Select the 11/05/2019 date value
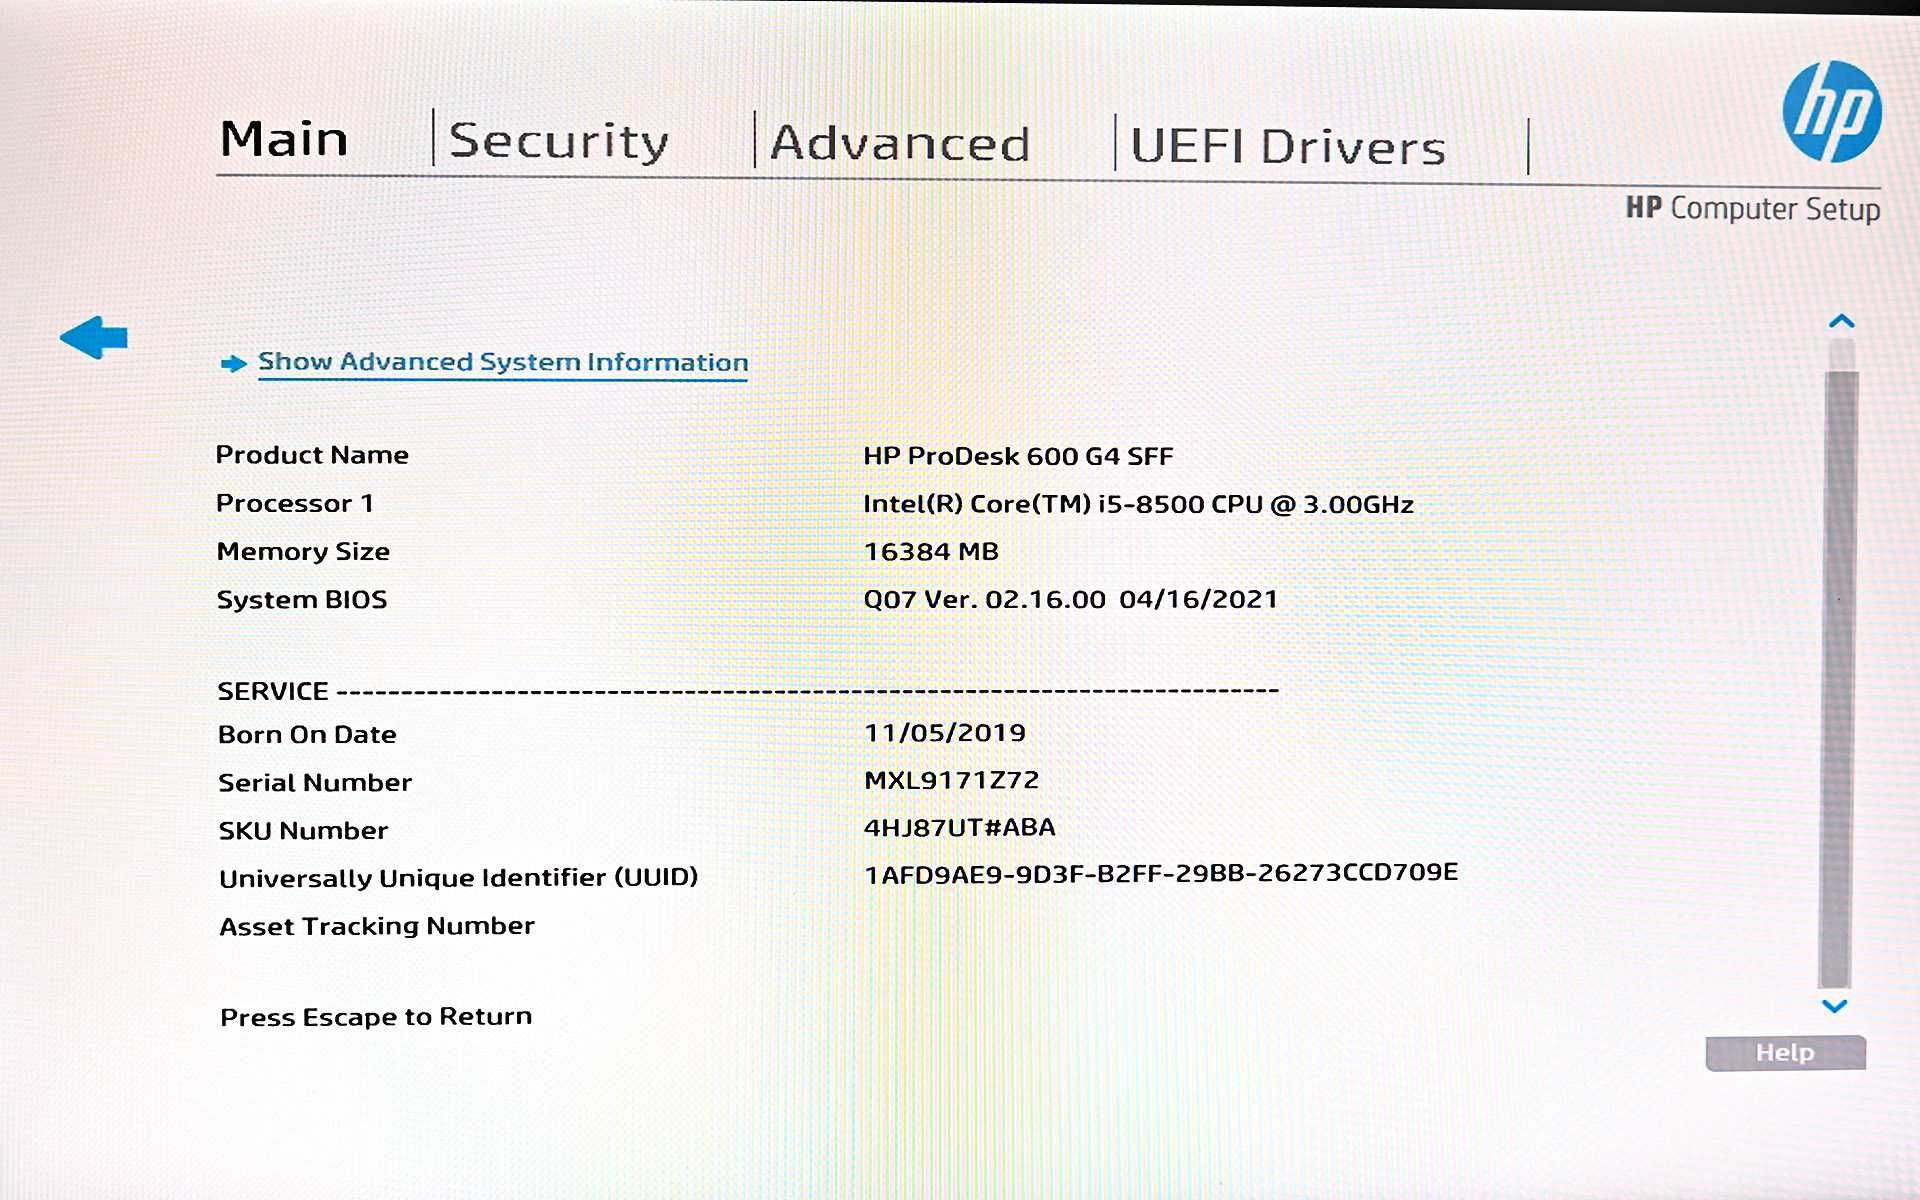 pos(945,733)
